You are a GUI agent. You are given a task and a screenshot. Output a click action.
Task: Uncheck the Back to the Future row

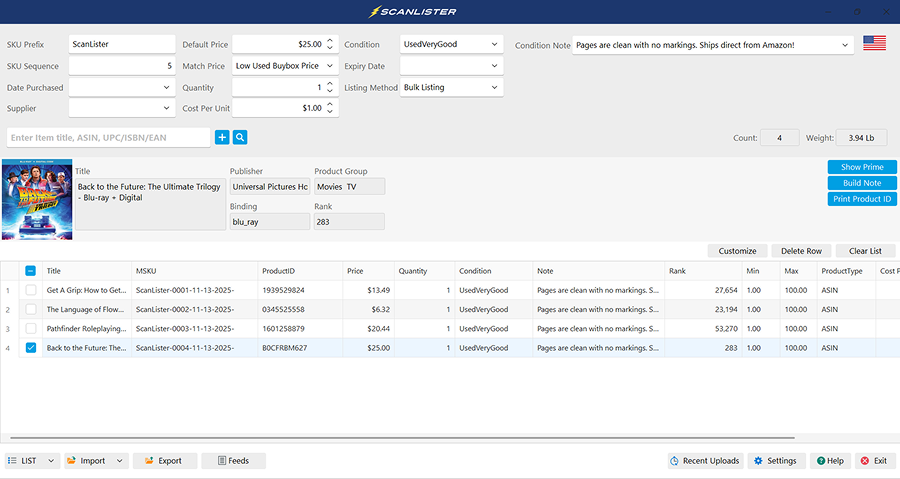[x=30, y=348]
